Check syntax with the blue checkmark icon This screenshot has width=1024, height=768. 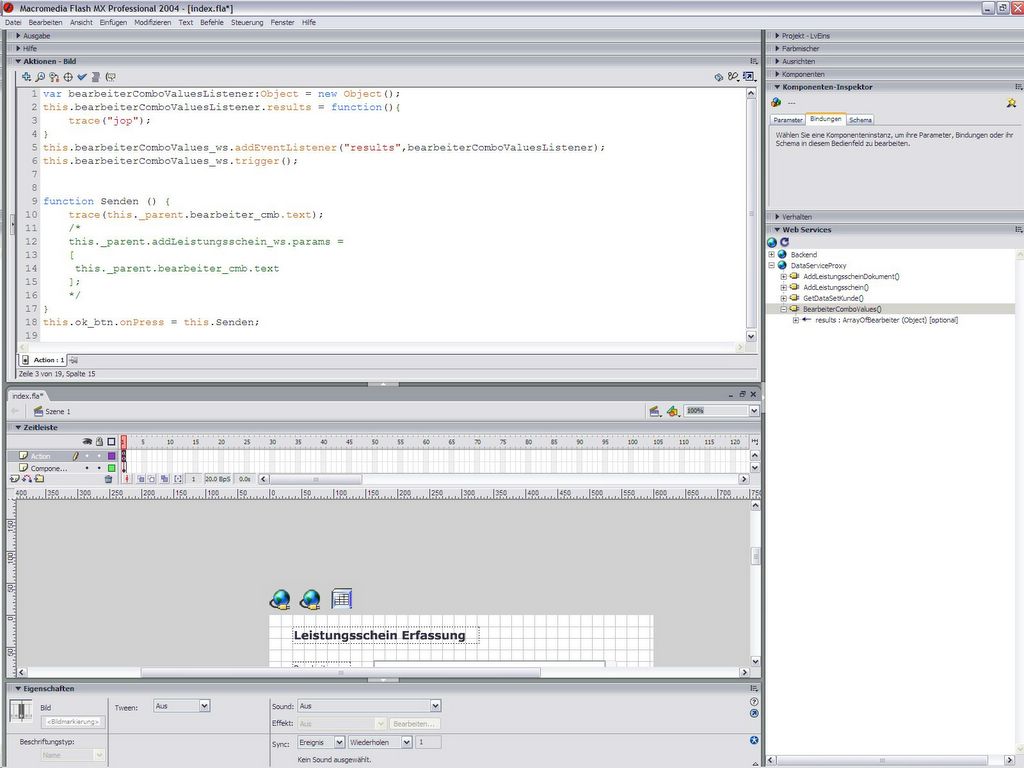82,77
